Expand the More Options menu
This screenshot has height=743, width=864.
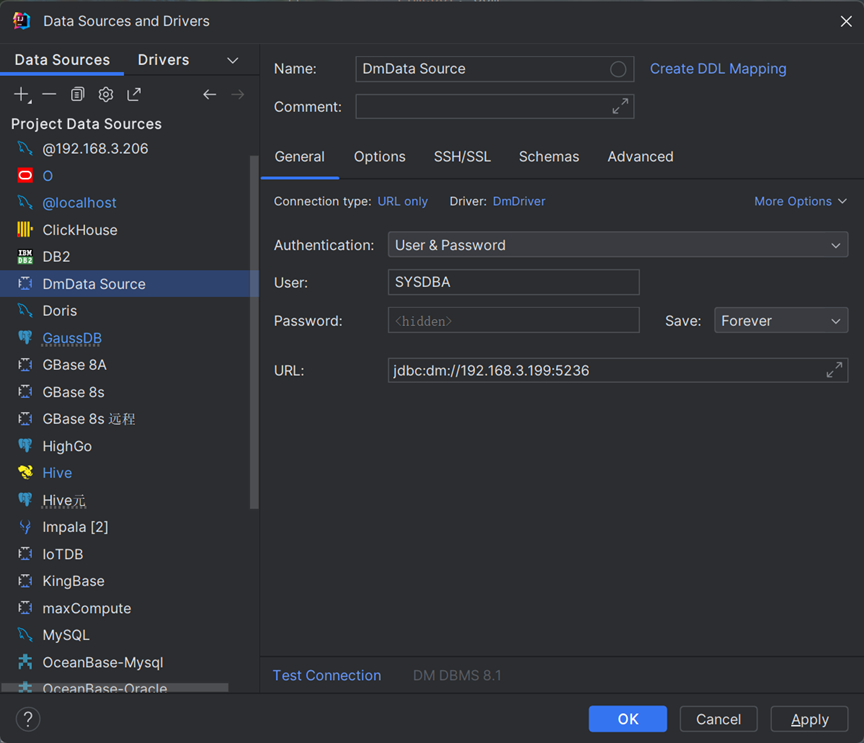click(x=800, y=201)
